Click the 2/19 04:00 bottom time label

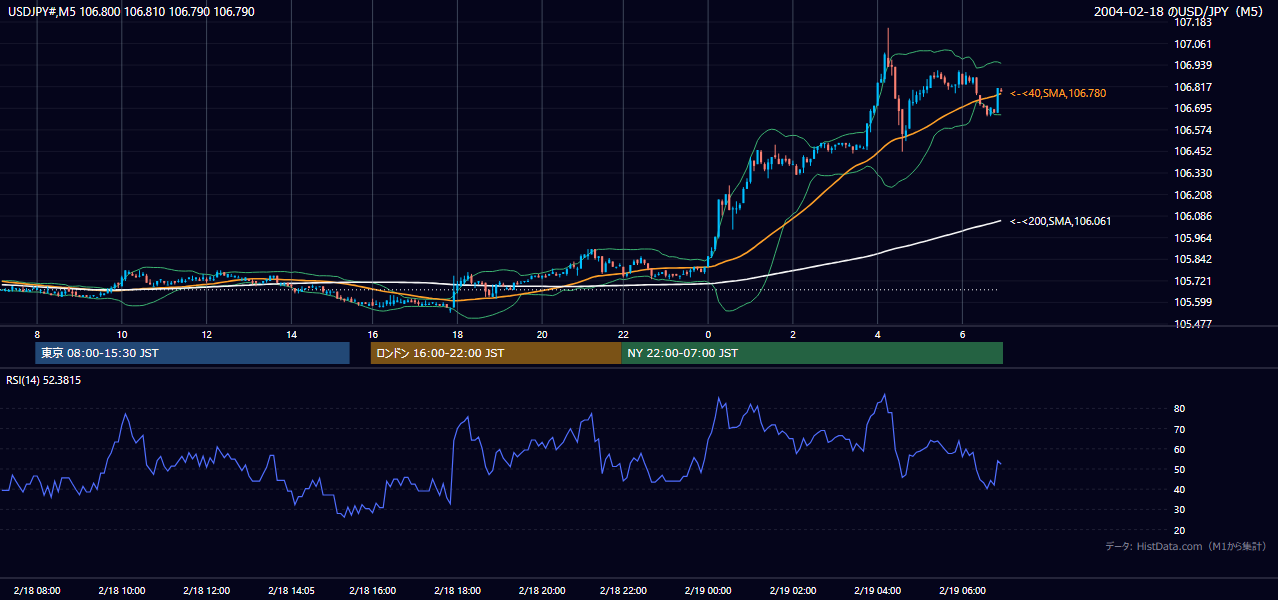click(x=877, y=590)
